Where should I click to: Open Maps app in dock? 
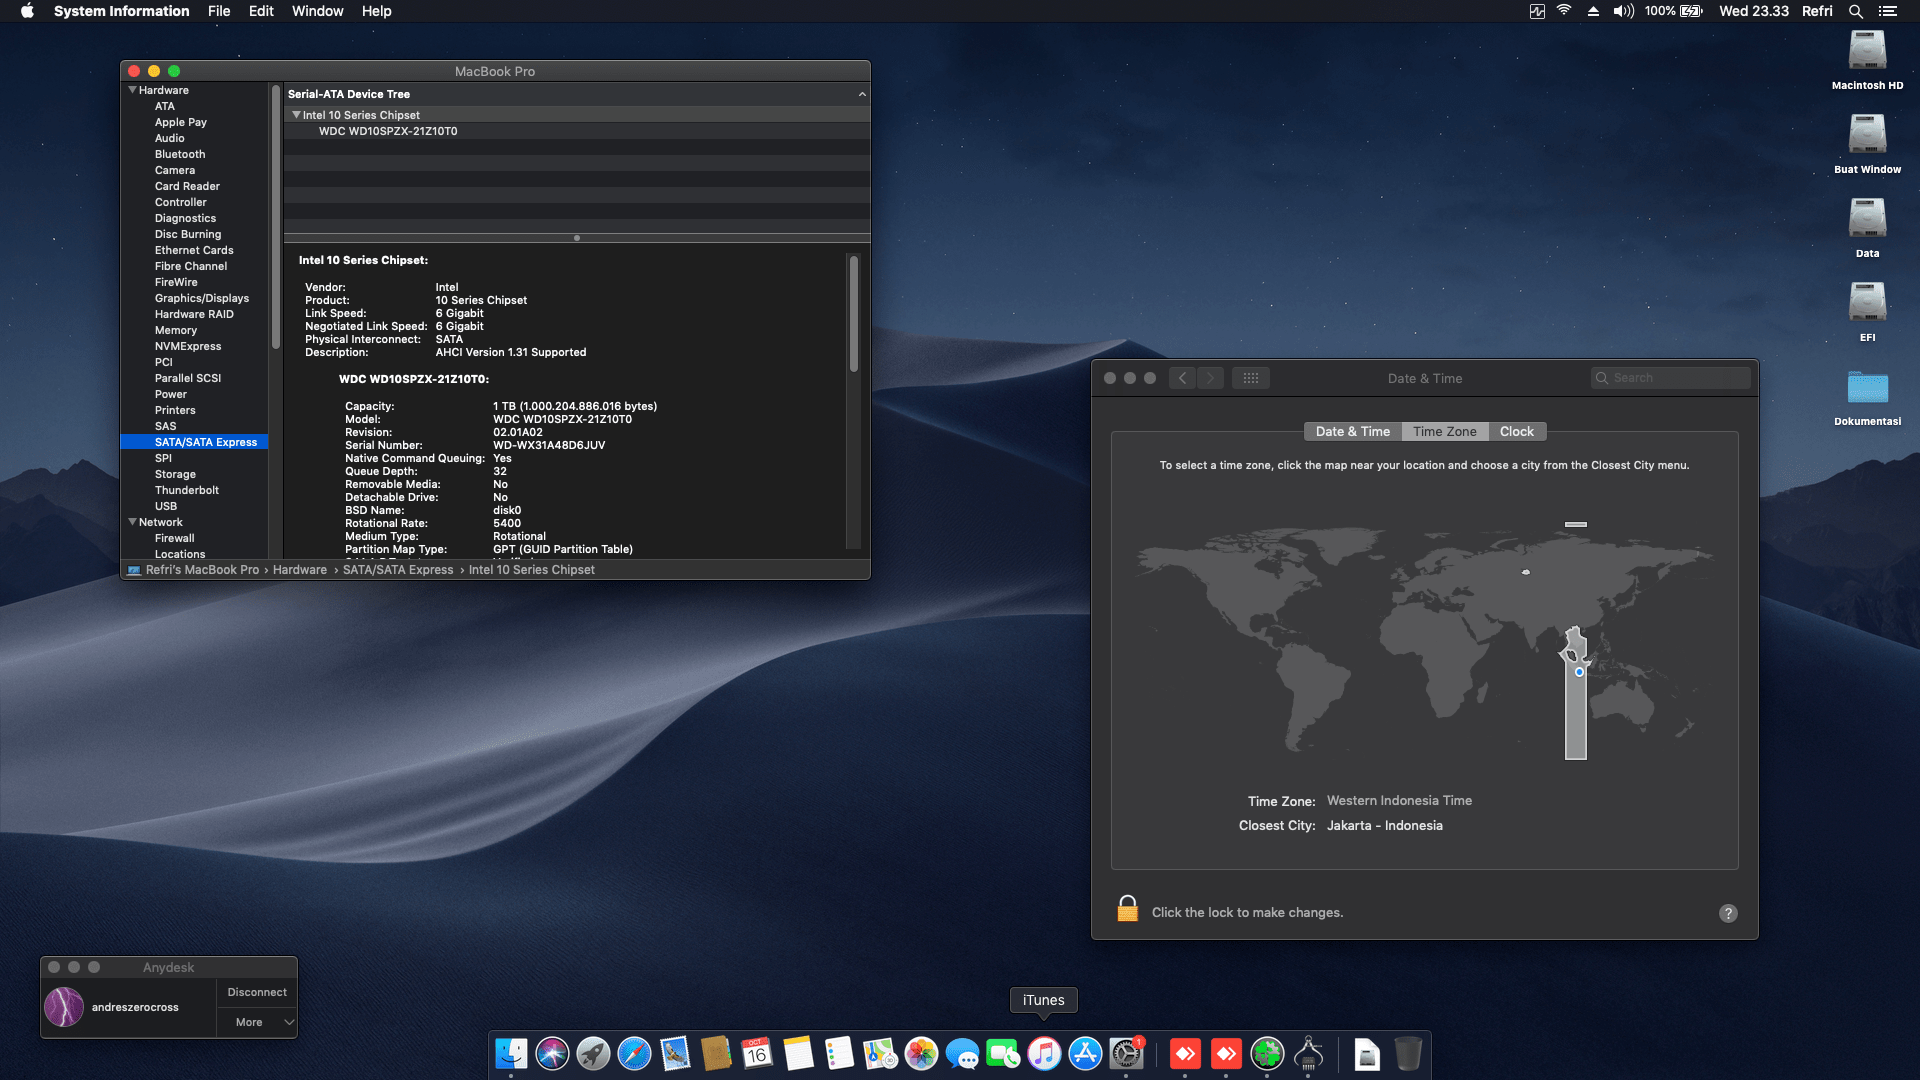pyautogui.click(x=880, y=1053)
